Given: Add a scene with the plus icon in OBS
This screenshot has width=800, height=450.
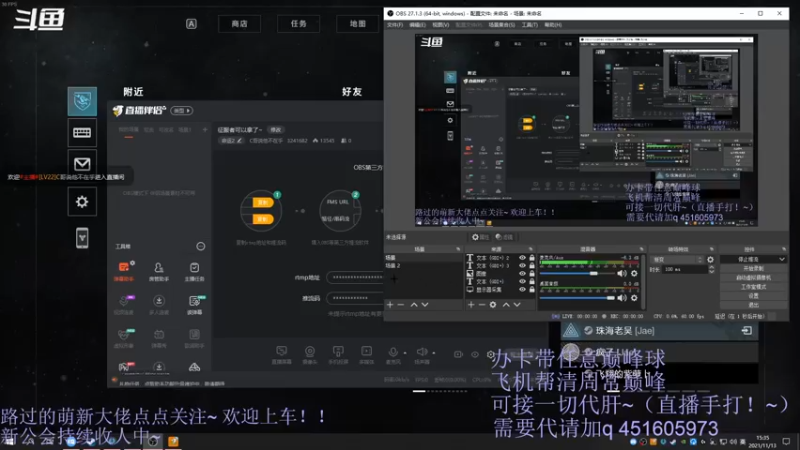Looking at the screenshot, I should 390,305.
